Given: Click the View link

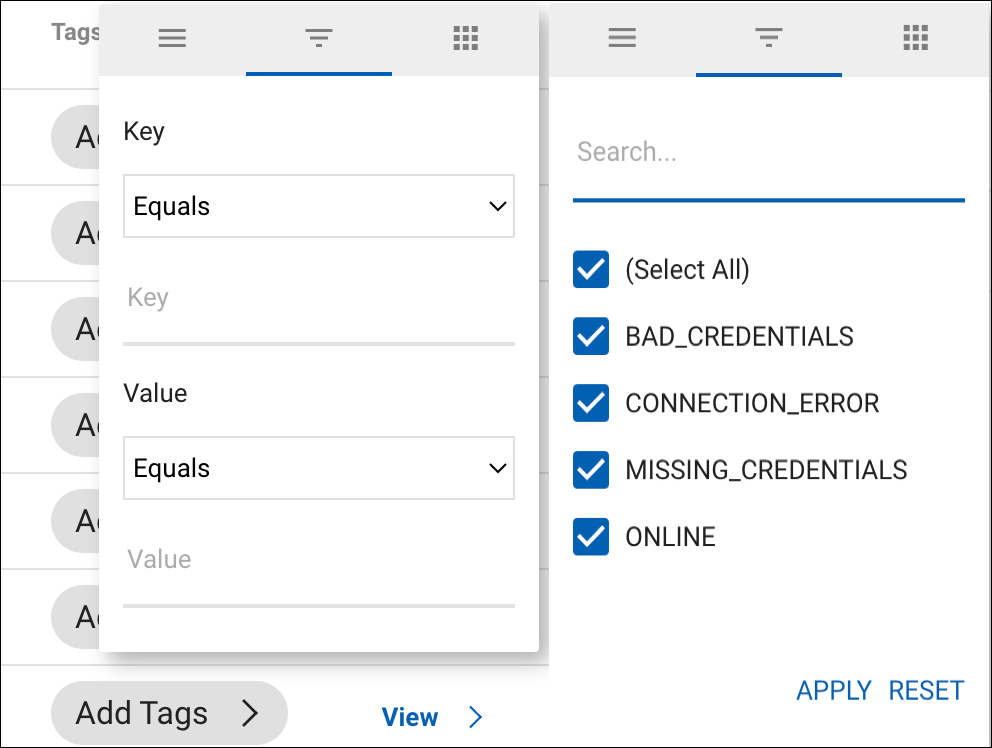Looking at the screenshot, I should point(409,717).
